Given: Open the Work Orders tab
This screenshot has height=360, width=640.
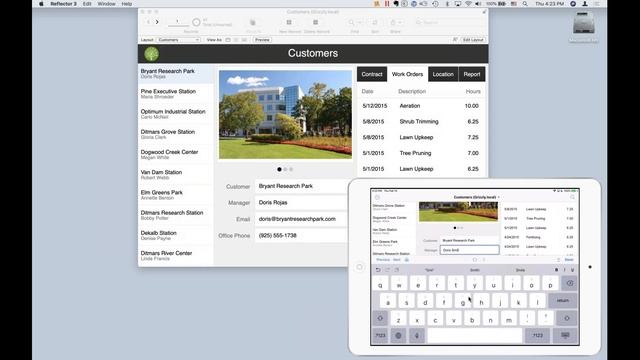Looking at the screenshot, I should click(407, 74).
